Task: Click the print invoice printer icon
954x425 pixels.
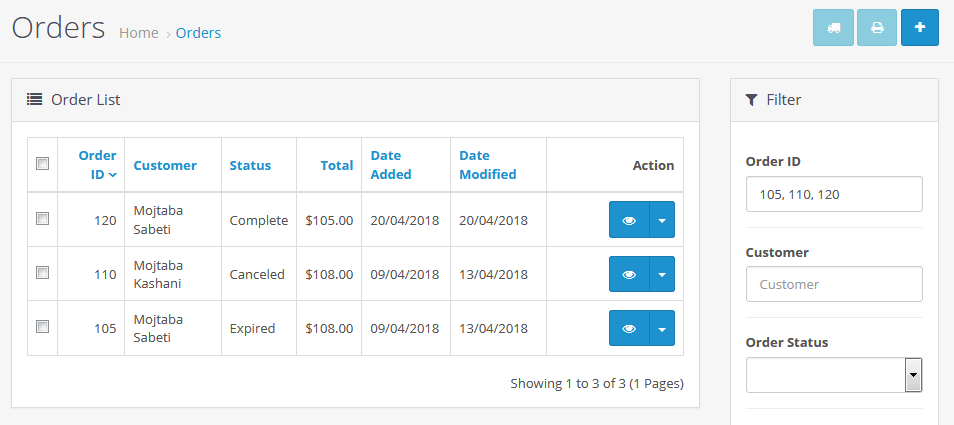Action: tap(877, 28)
